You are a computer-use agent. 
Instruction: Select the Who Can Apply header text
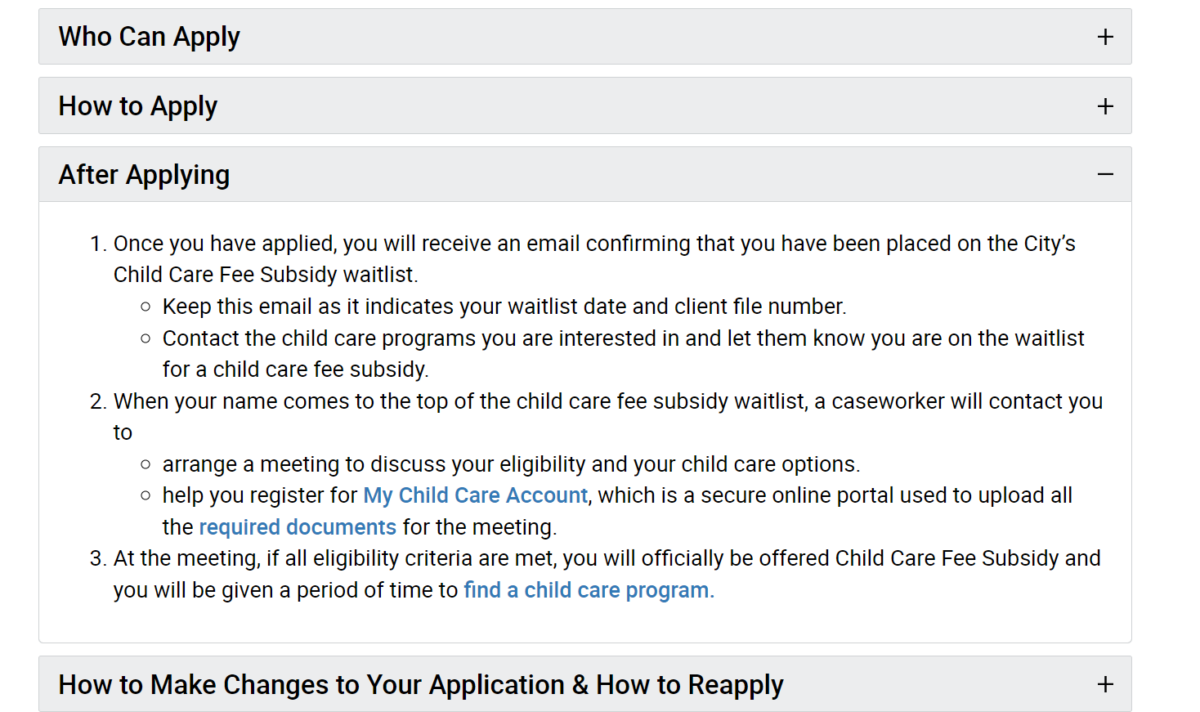(x=149, y=36)
